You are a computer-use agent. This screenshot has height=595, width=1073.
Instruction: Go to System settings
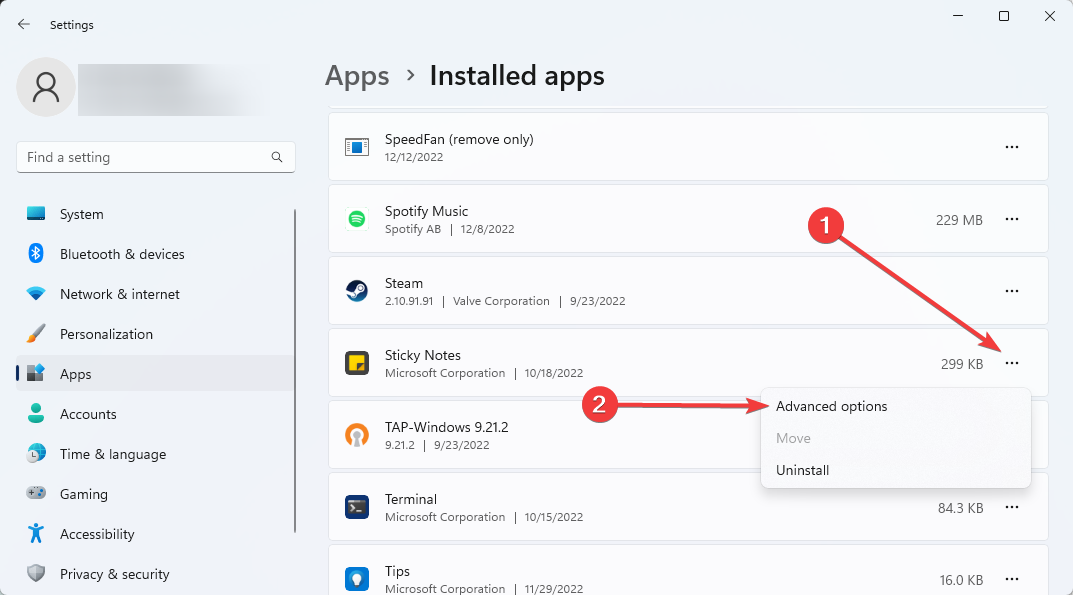pyautogui.click(x=155, y=214)
